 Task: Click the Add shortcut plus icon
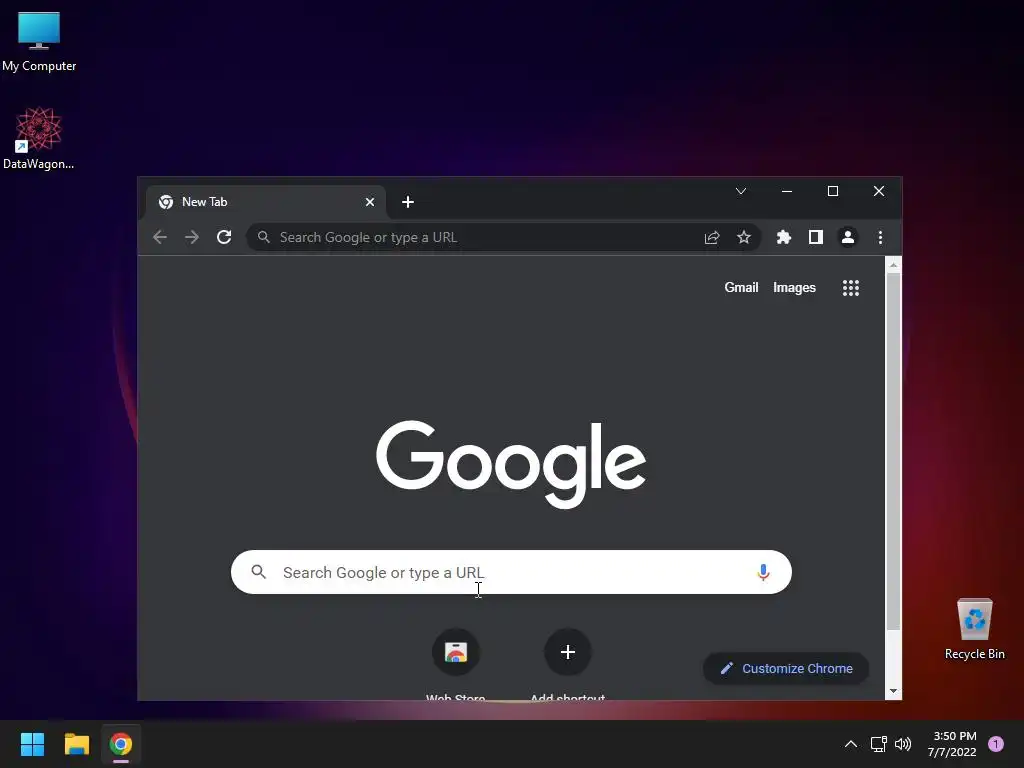568,652
